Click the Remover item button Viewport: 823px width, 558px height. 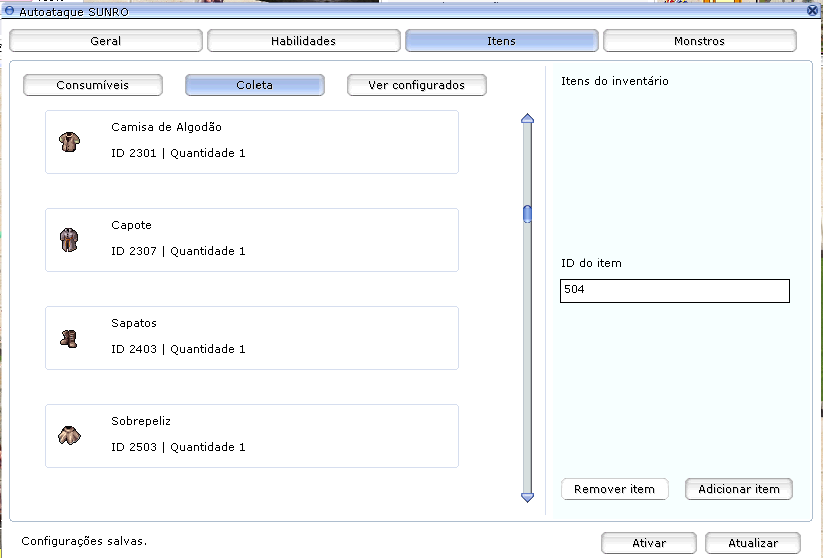click(614, 489)
